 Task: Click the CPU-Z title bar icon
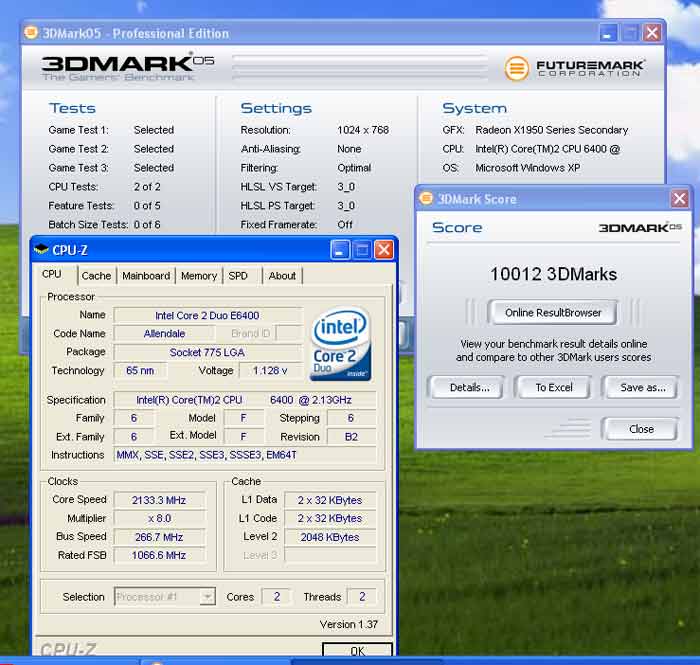42,249
